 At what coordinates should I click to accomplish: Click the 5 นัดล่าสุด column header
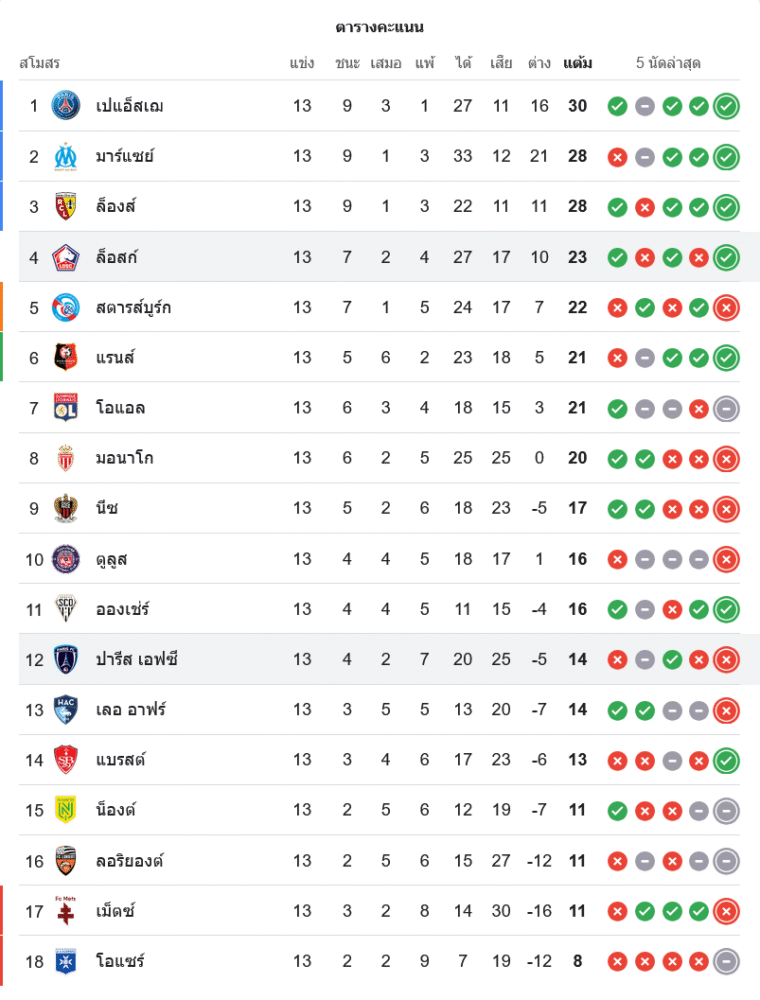point(668,63)
